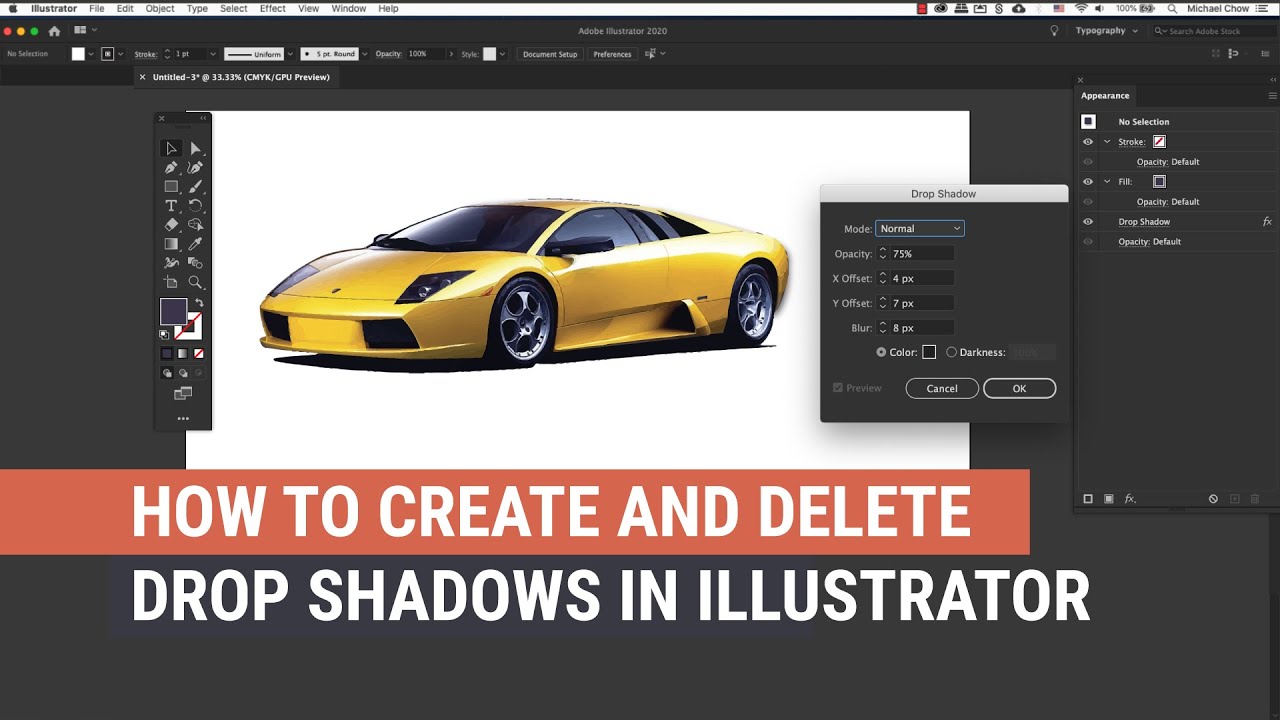Open the Mode dropdown set to Normal
This screenshot has height=720, width=1280.
920,229
